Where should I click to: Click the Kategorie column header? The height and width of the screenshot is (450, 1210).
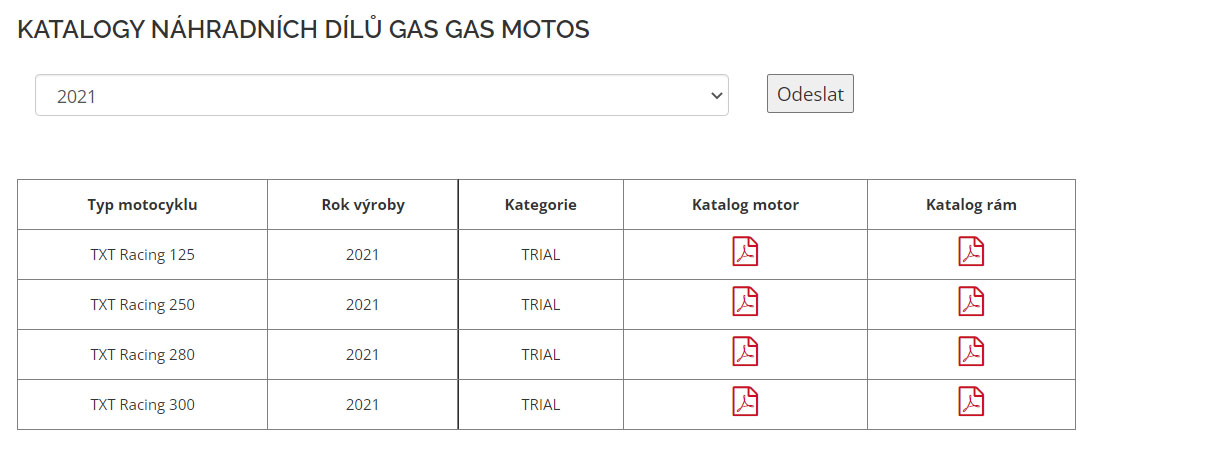[x=541, y=205]
